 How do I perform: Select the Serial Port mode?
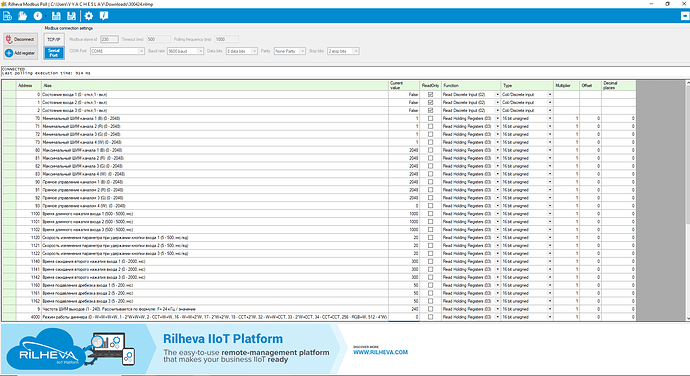point(54,53)
